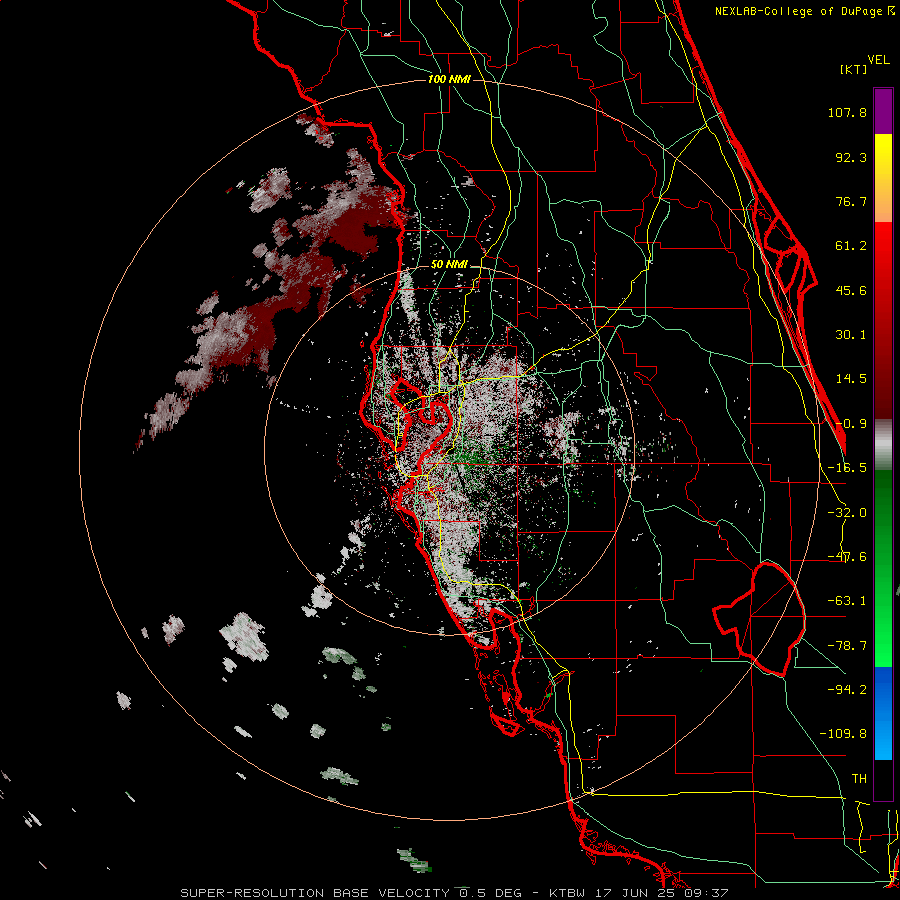Select the -16.5 scale value
This screenshot has width=900, height=900.
(x=847, y=468)
